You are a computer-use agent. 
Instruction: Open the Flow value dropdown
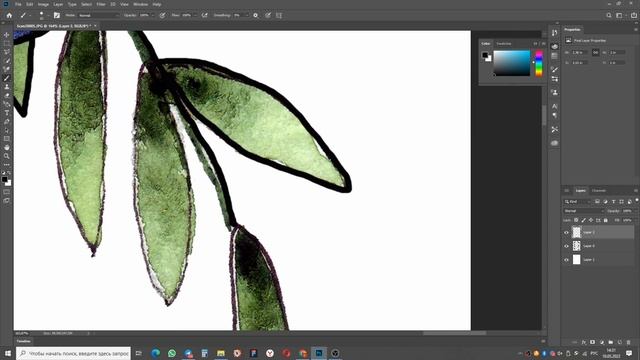click(195, 16)
